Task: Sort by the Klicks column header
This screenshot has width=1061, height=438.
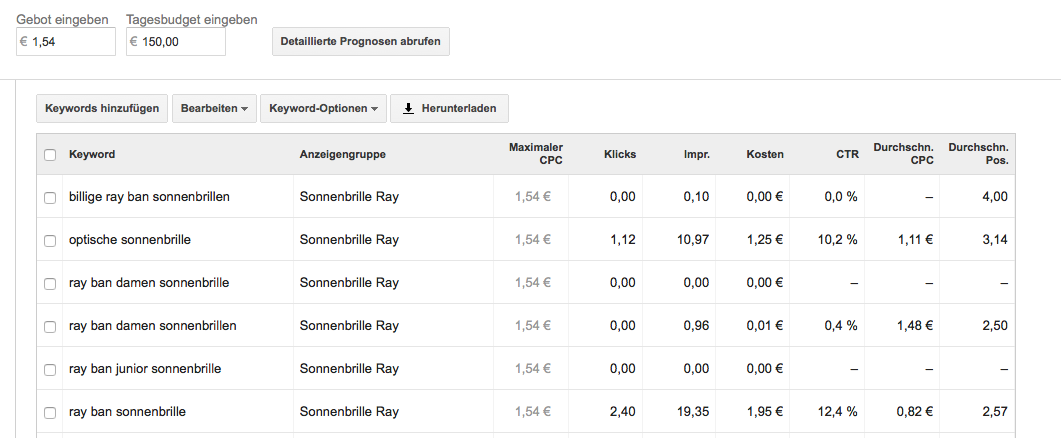Action: [x=620, y=154]
